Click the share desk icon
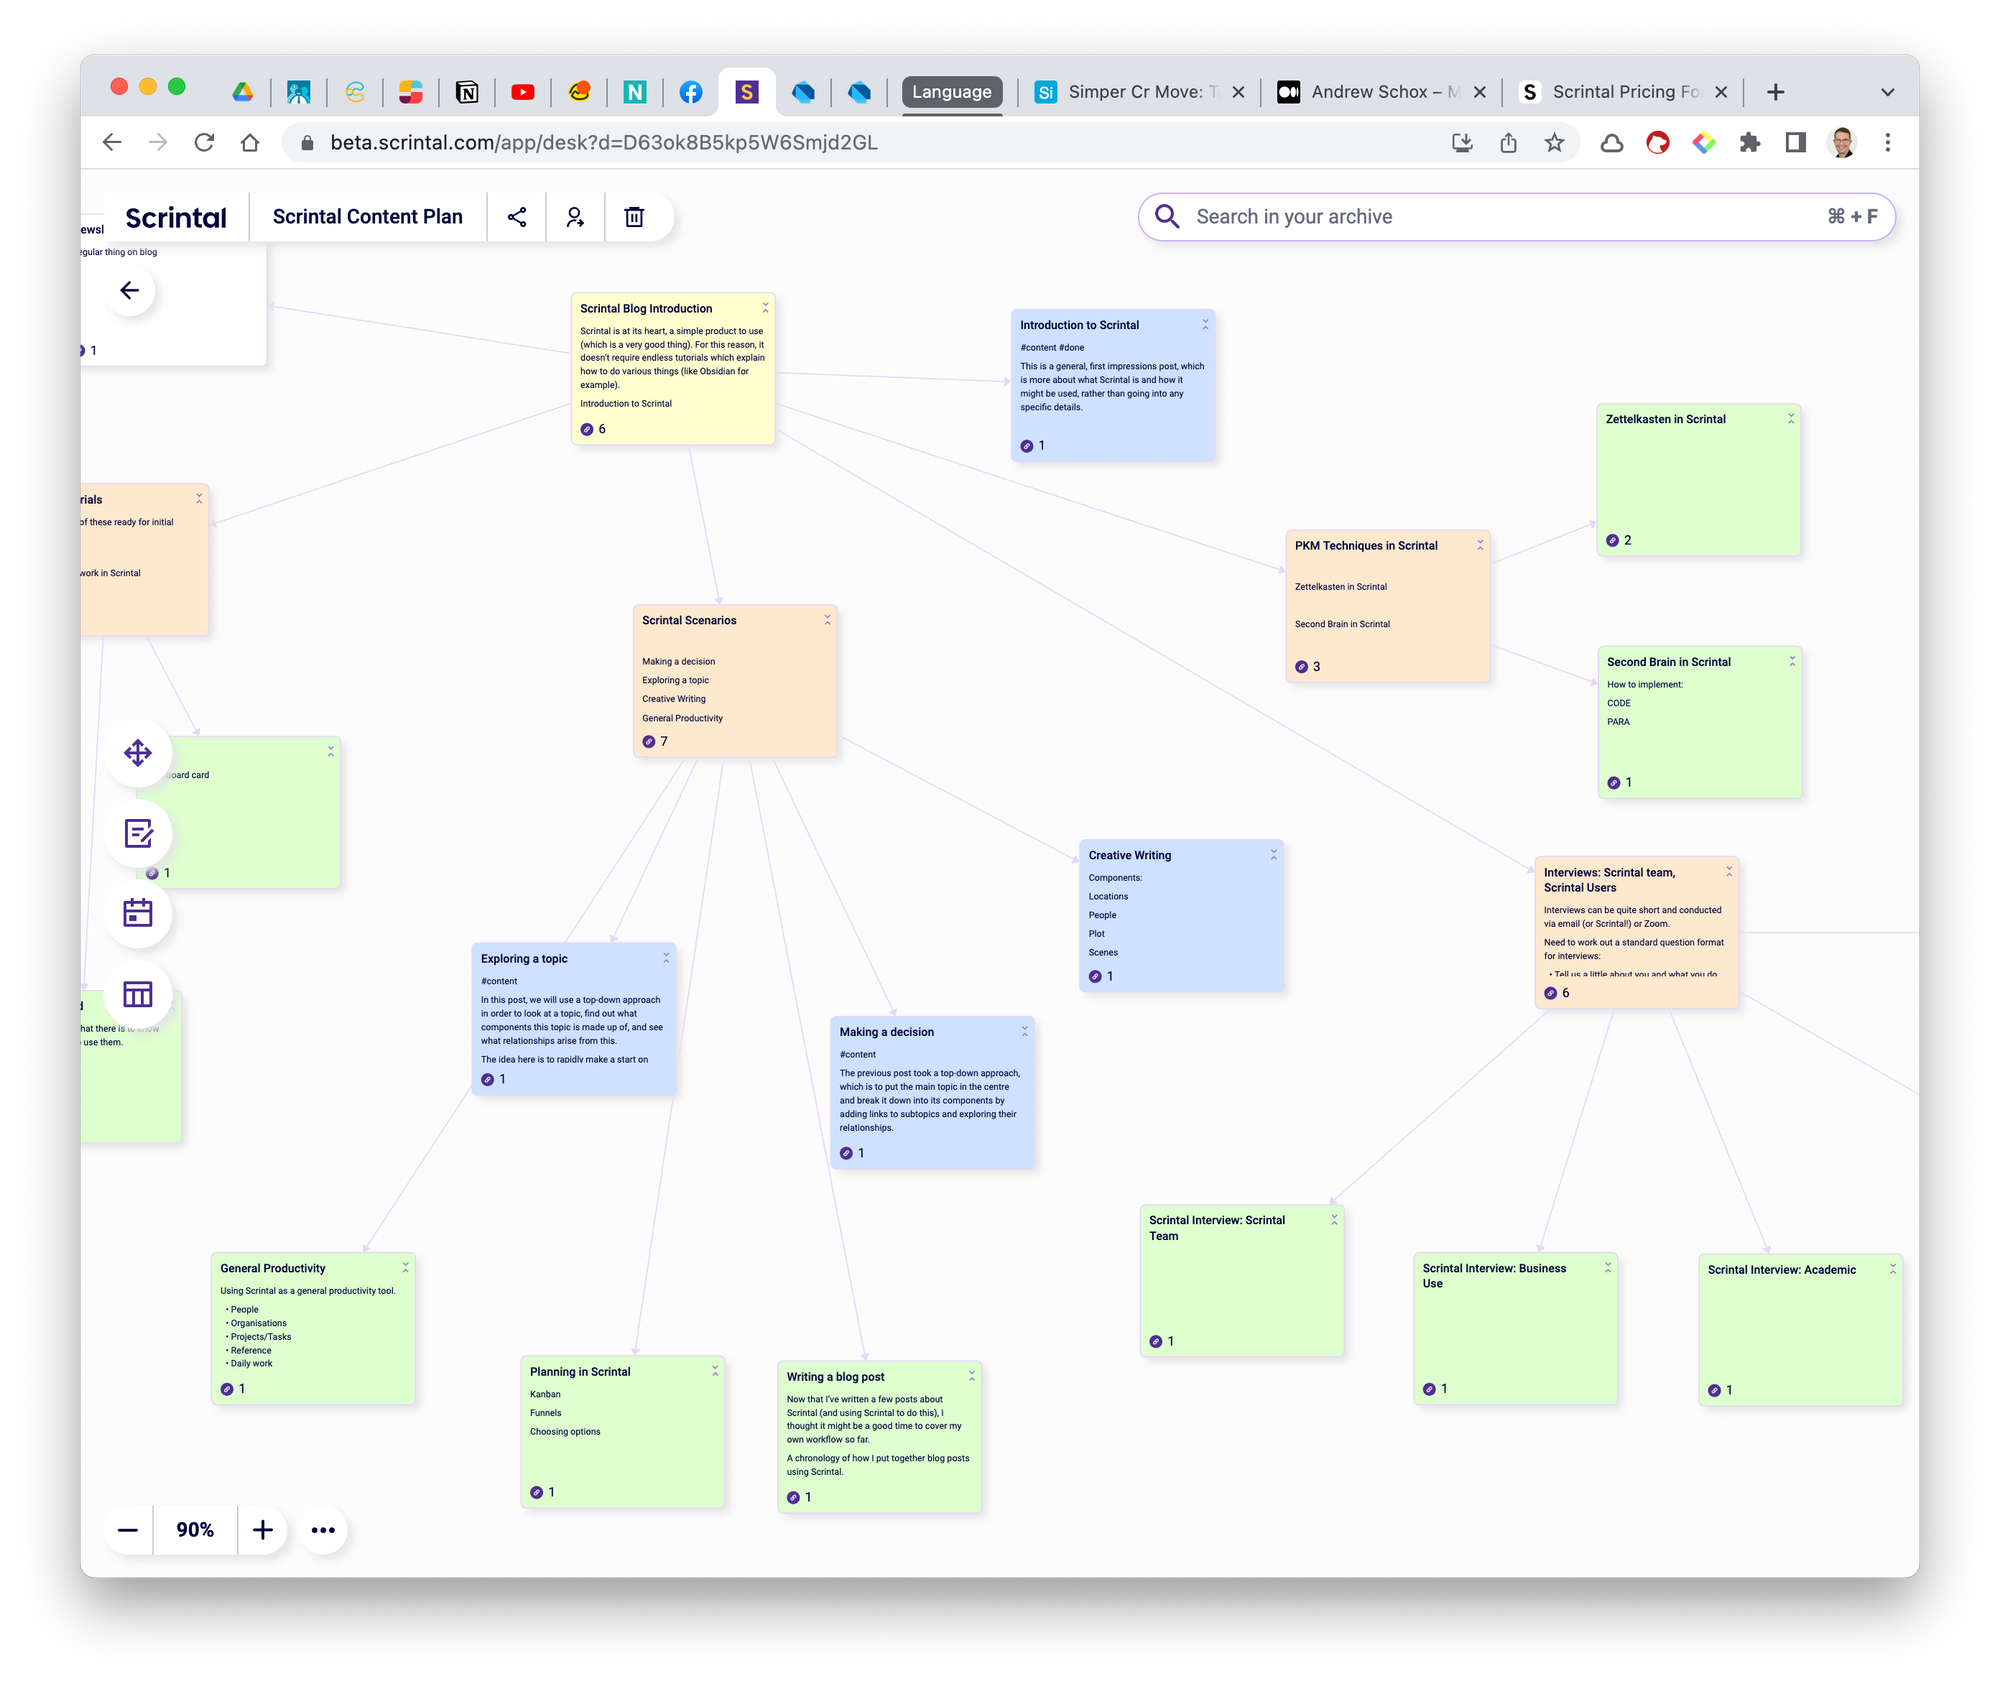Viewport: 2000px width, 1684px height. [517, 217]
